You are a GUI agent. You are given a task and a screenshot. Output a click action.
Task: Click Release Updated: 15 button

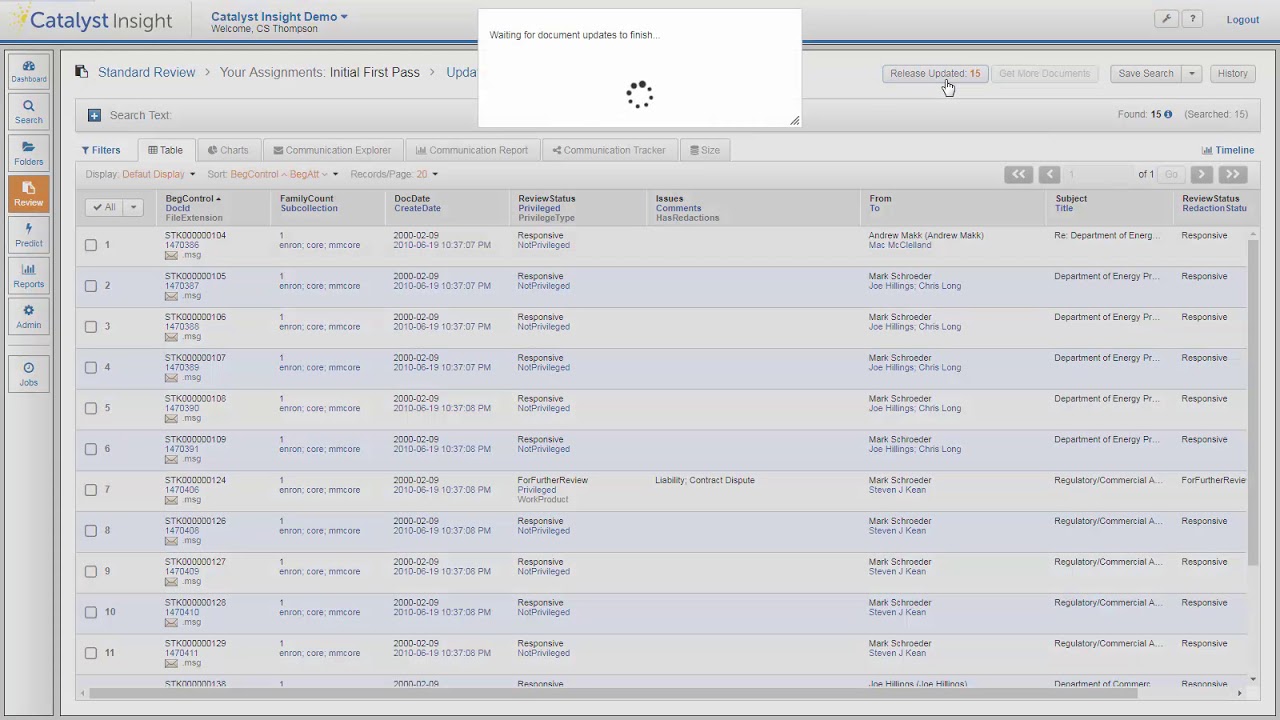935,73
